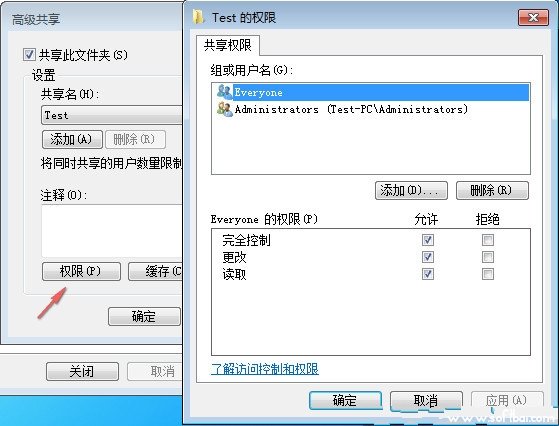Click 删除(R) button in permissions dialog

coord(492,190)
